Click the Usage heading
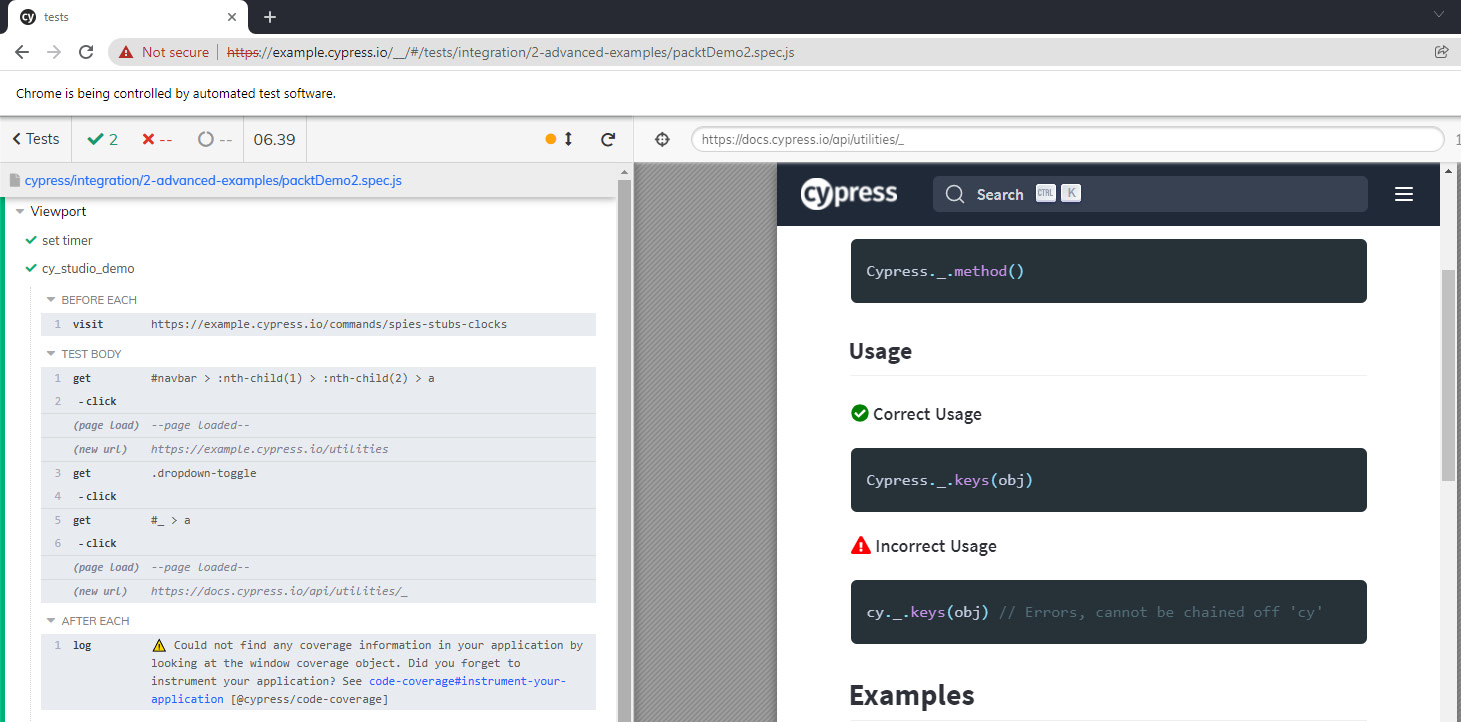This screenshot has height=722, width=1461. [x=880, y=351]
